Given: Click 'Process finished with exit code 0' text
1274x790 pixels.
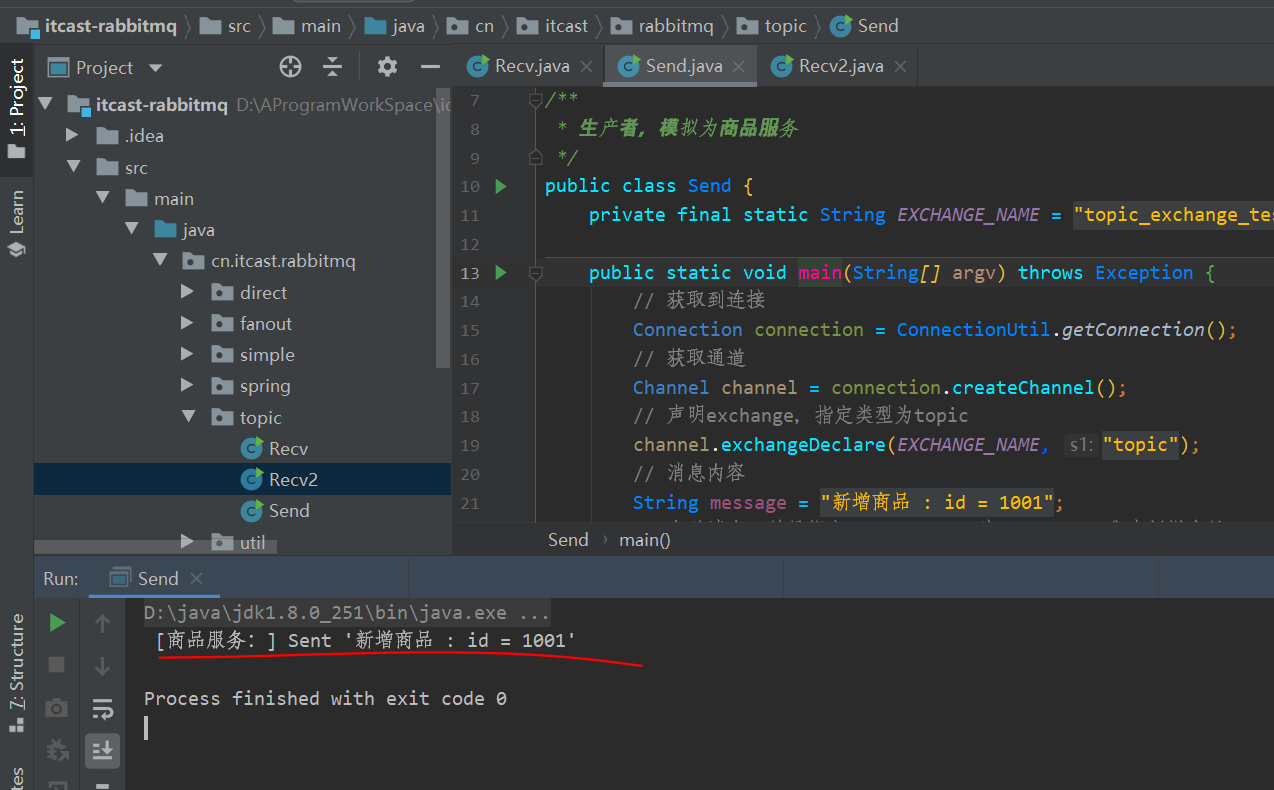Looking at the screenshot, I should pos(325,698).
